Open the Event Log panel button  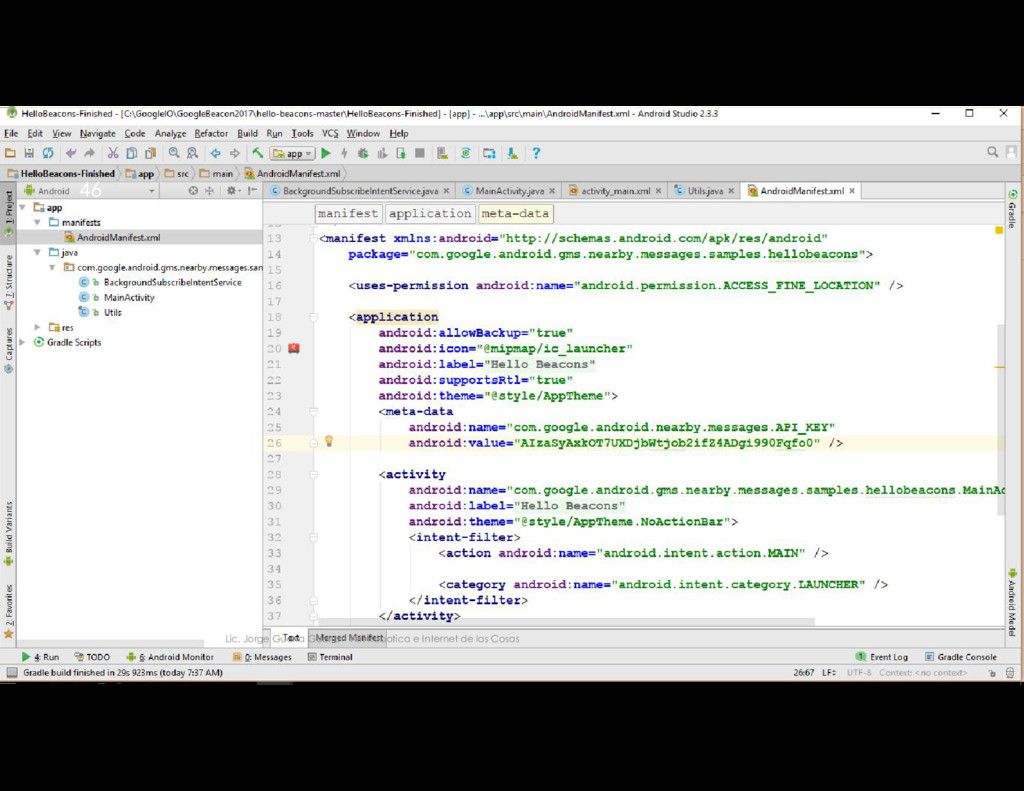coord(882,657)
